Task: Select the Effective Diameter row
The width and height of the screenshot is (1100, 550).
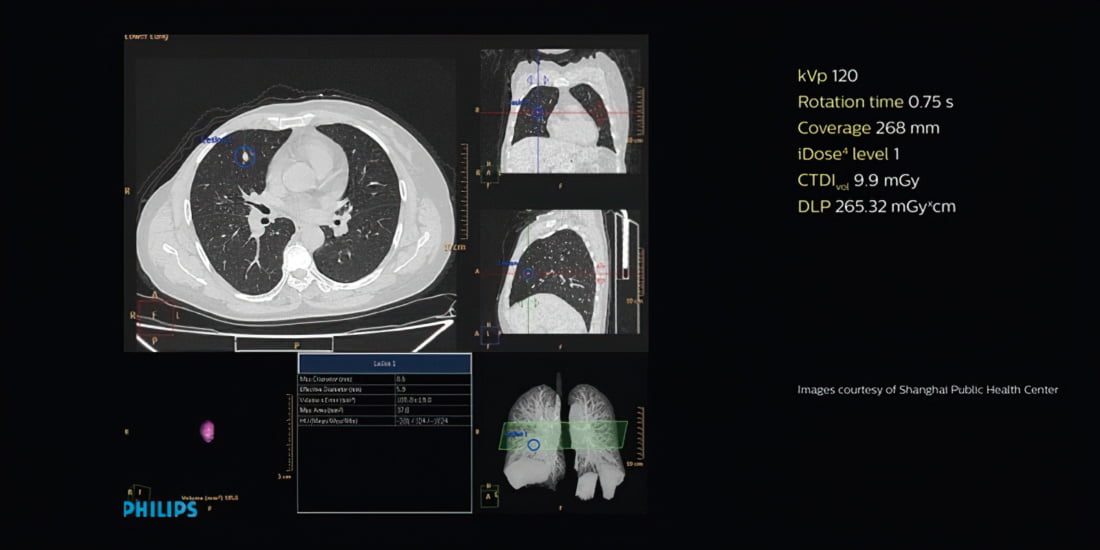Action: (x=384, y=390)
